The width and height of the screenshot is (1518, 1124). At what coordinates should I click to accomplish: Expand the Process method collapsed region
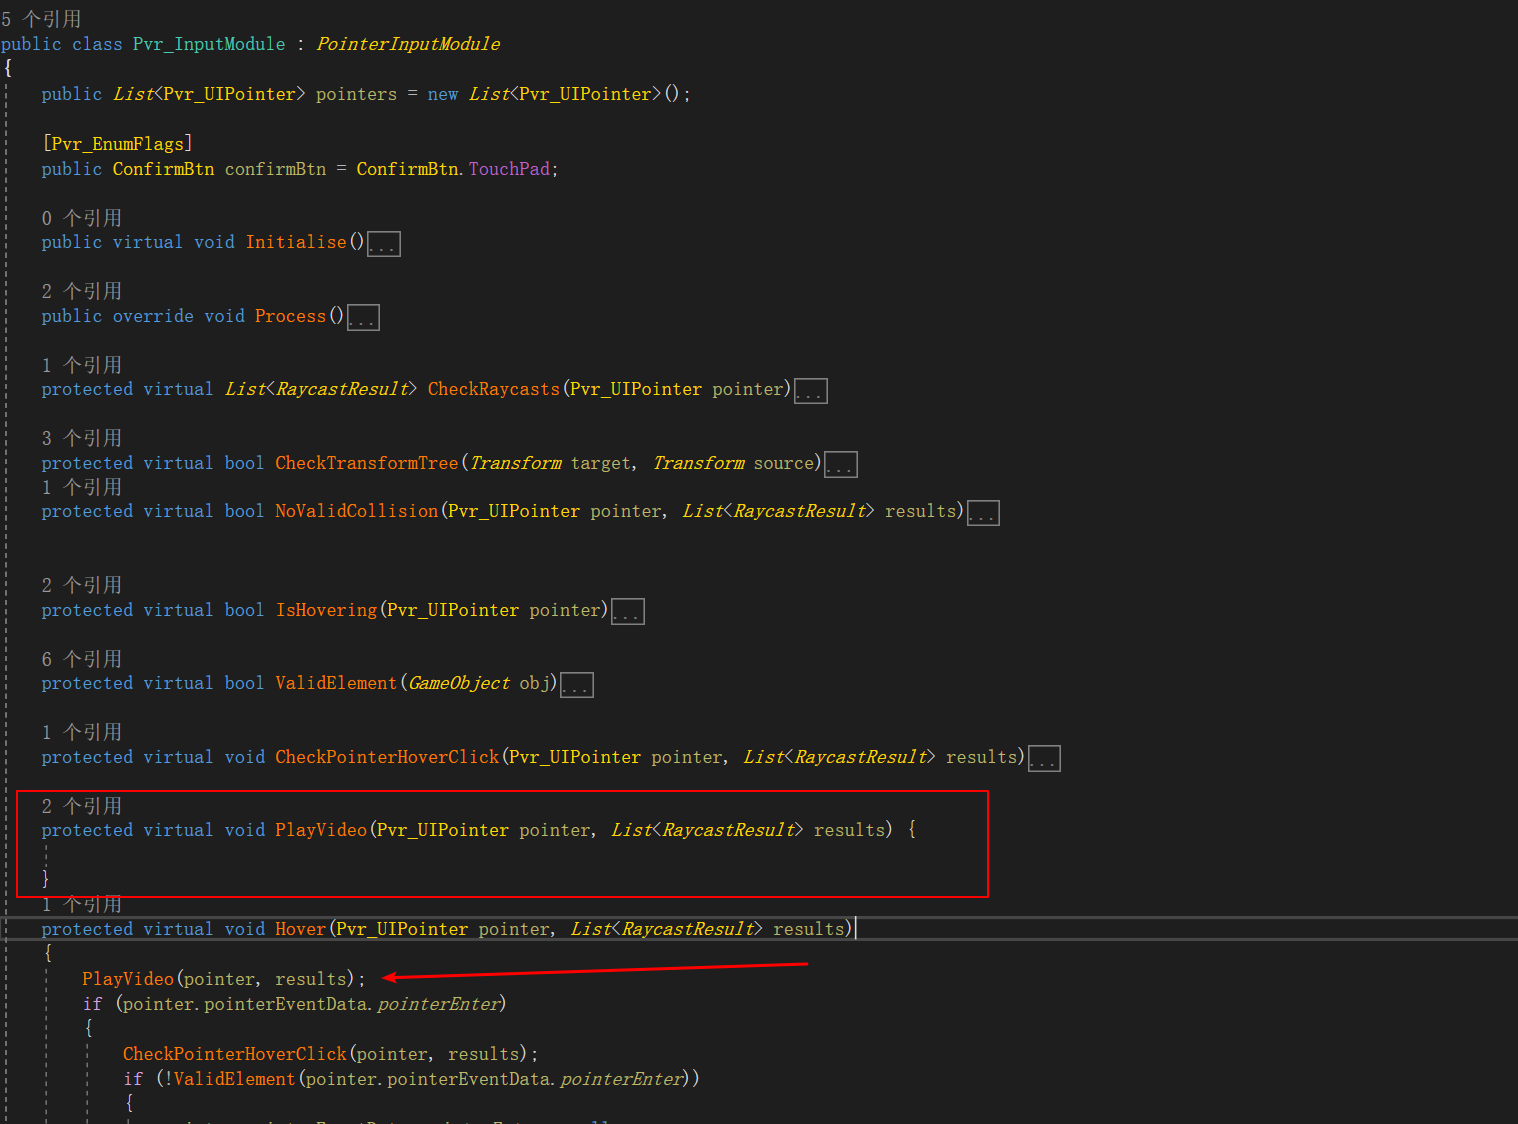[363, 317]
